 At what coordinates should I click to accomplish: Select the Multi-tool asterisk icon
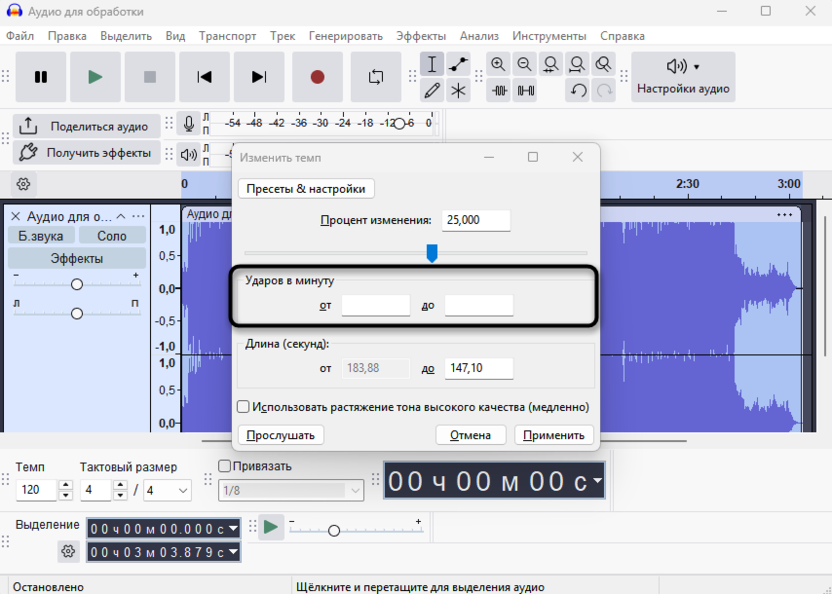pos(458,91)
